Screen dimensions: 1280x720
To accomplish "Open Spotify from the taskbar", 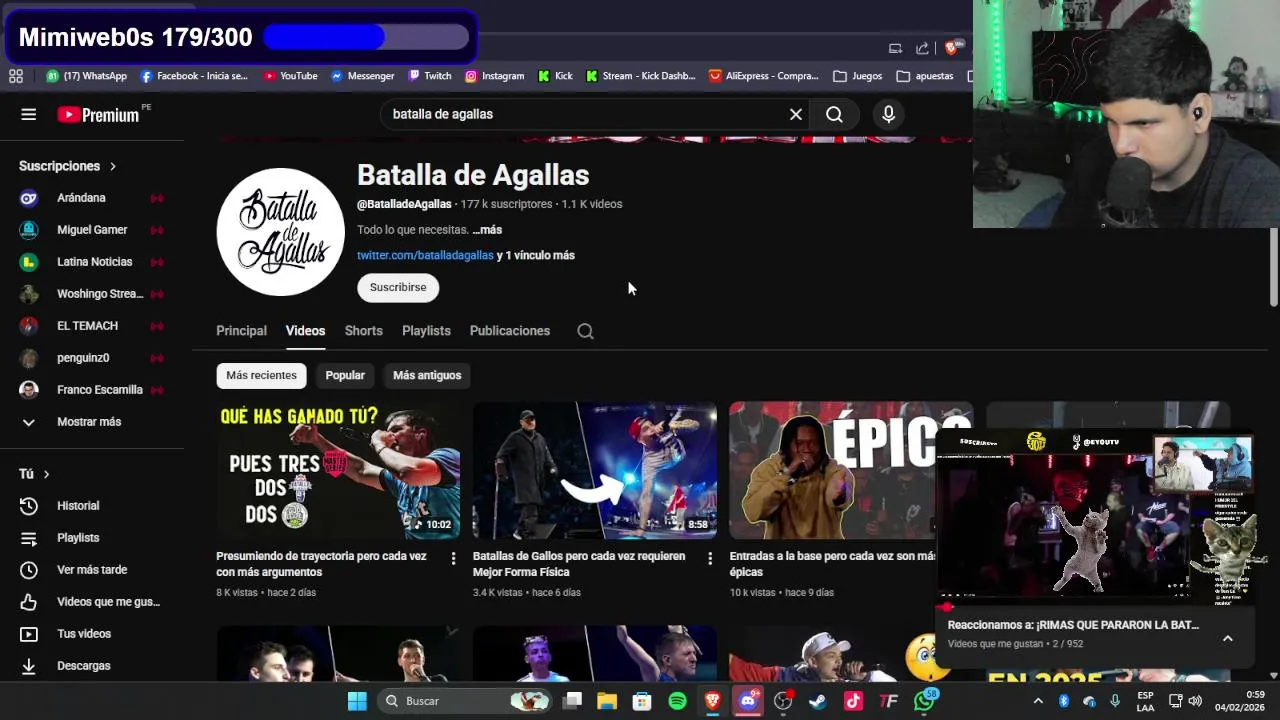I will [x=677, y=701].
